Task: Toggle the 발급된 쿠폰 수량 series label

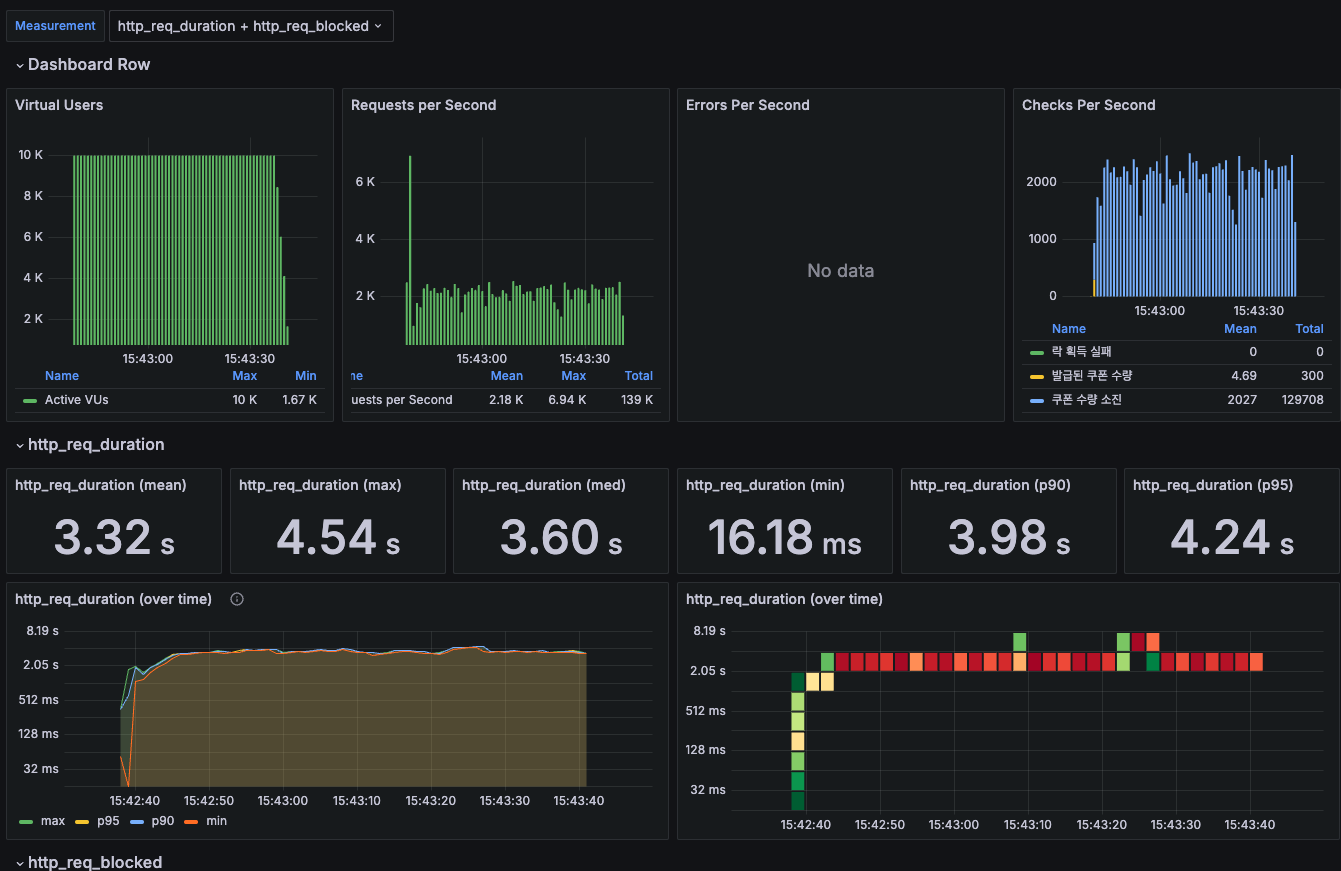Action: click(1092, 376)
